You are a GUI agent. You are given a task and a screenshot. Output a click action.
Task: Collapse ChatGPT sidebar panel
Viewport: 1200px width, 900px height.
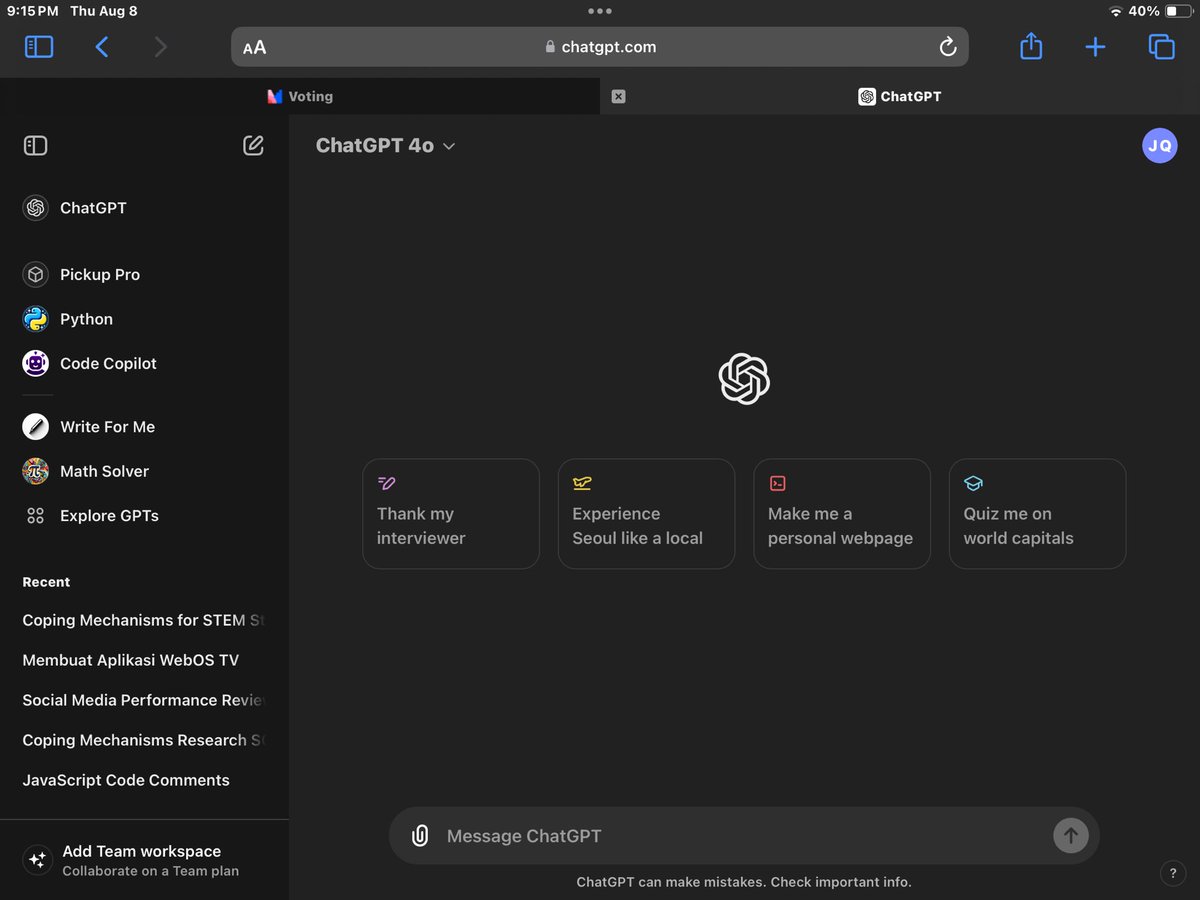(35, 146)
